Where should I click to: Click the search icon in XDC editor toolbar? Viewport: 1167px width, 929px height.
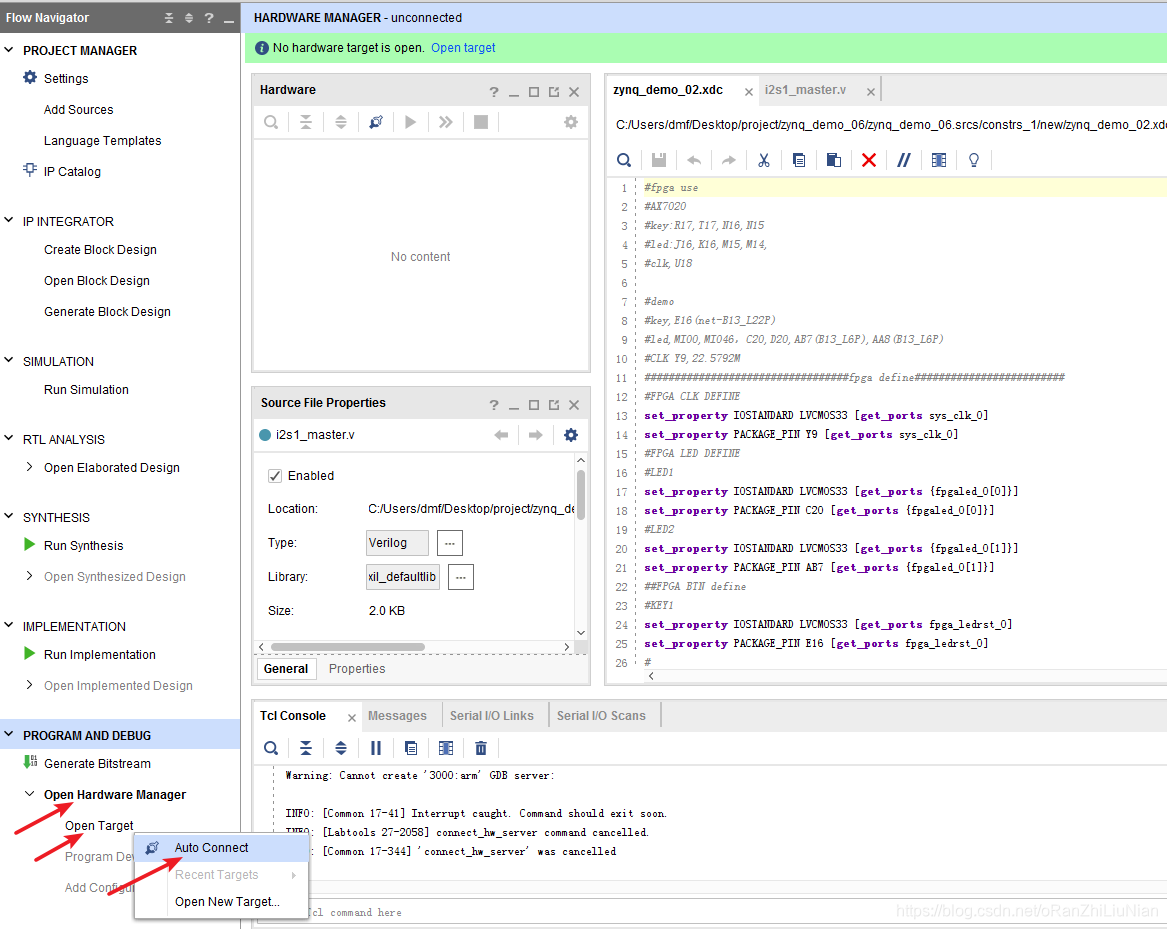click(x=624, y=160)
